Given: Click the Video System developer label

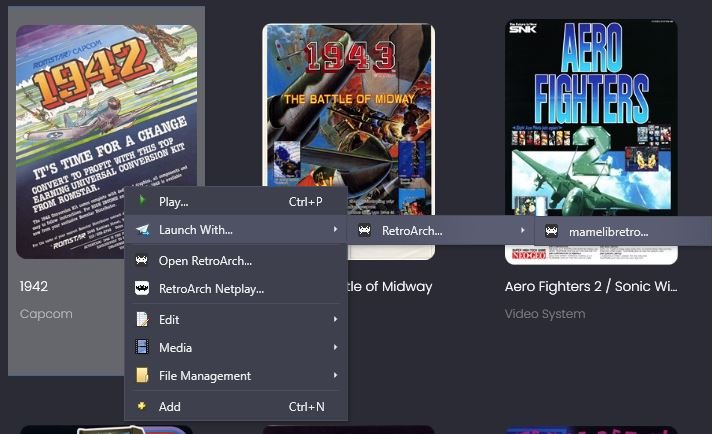Looking at the screenshot, I should (545, 314).
